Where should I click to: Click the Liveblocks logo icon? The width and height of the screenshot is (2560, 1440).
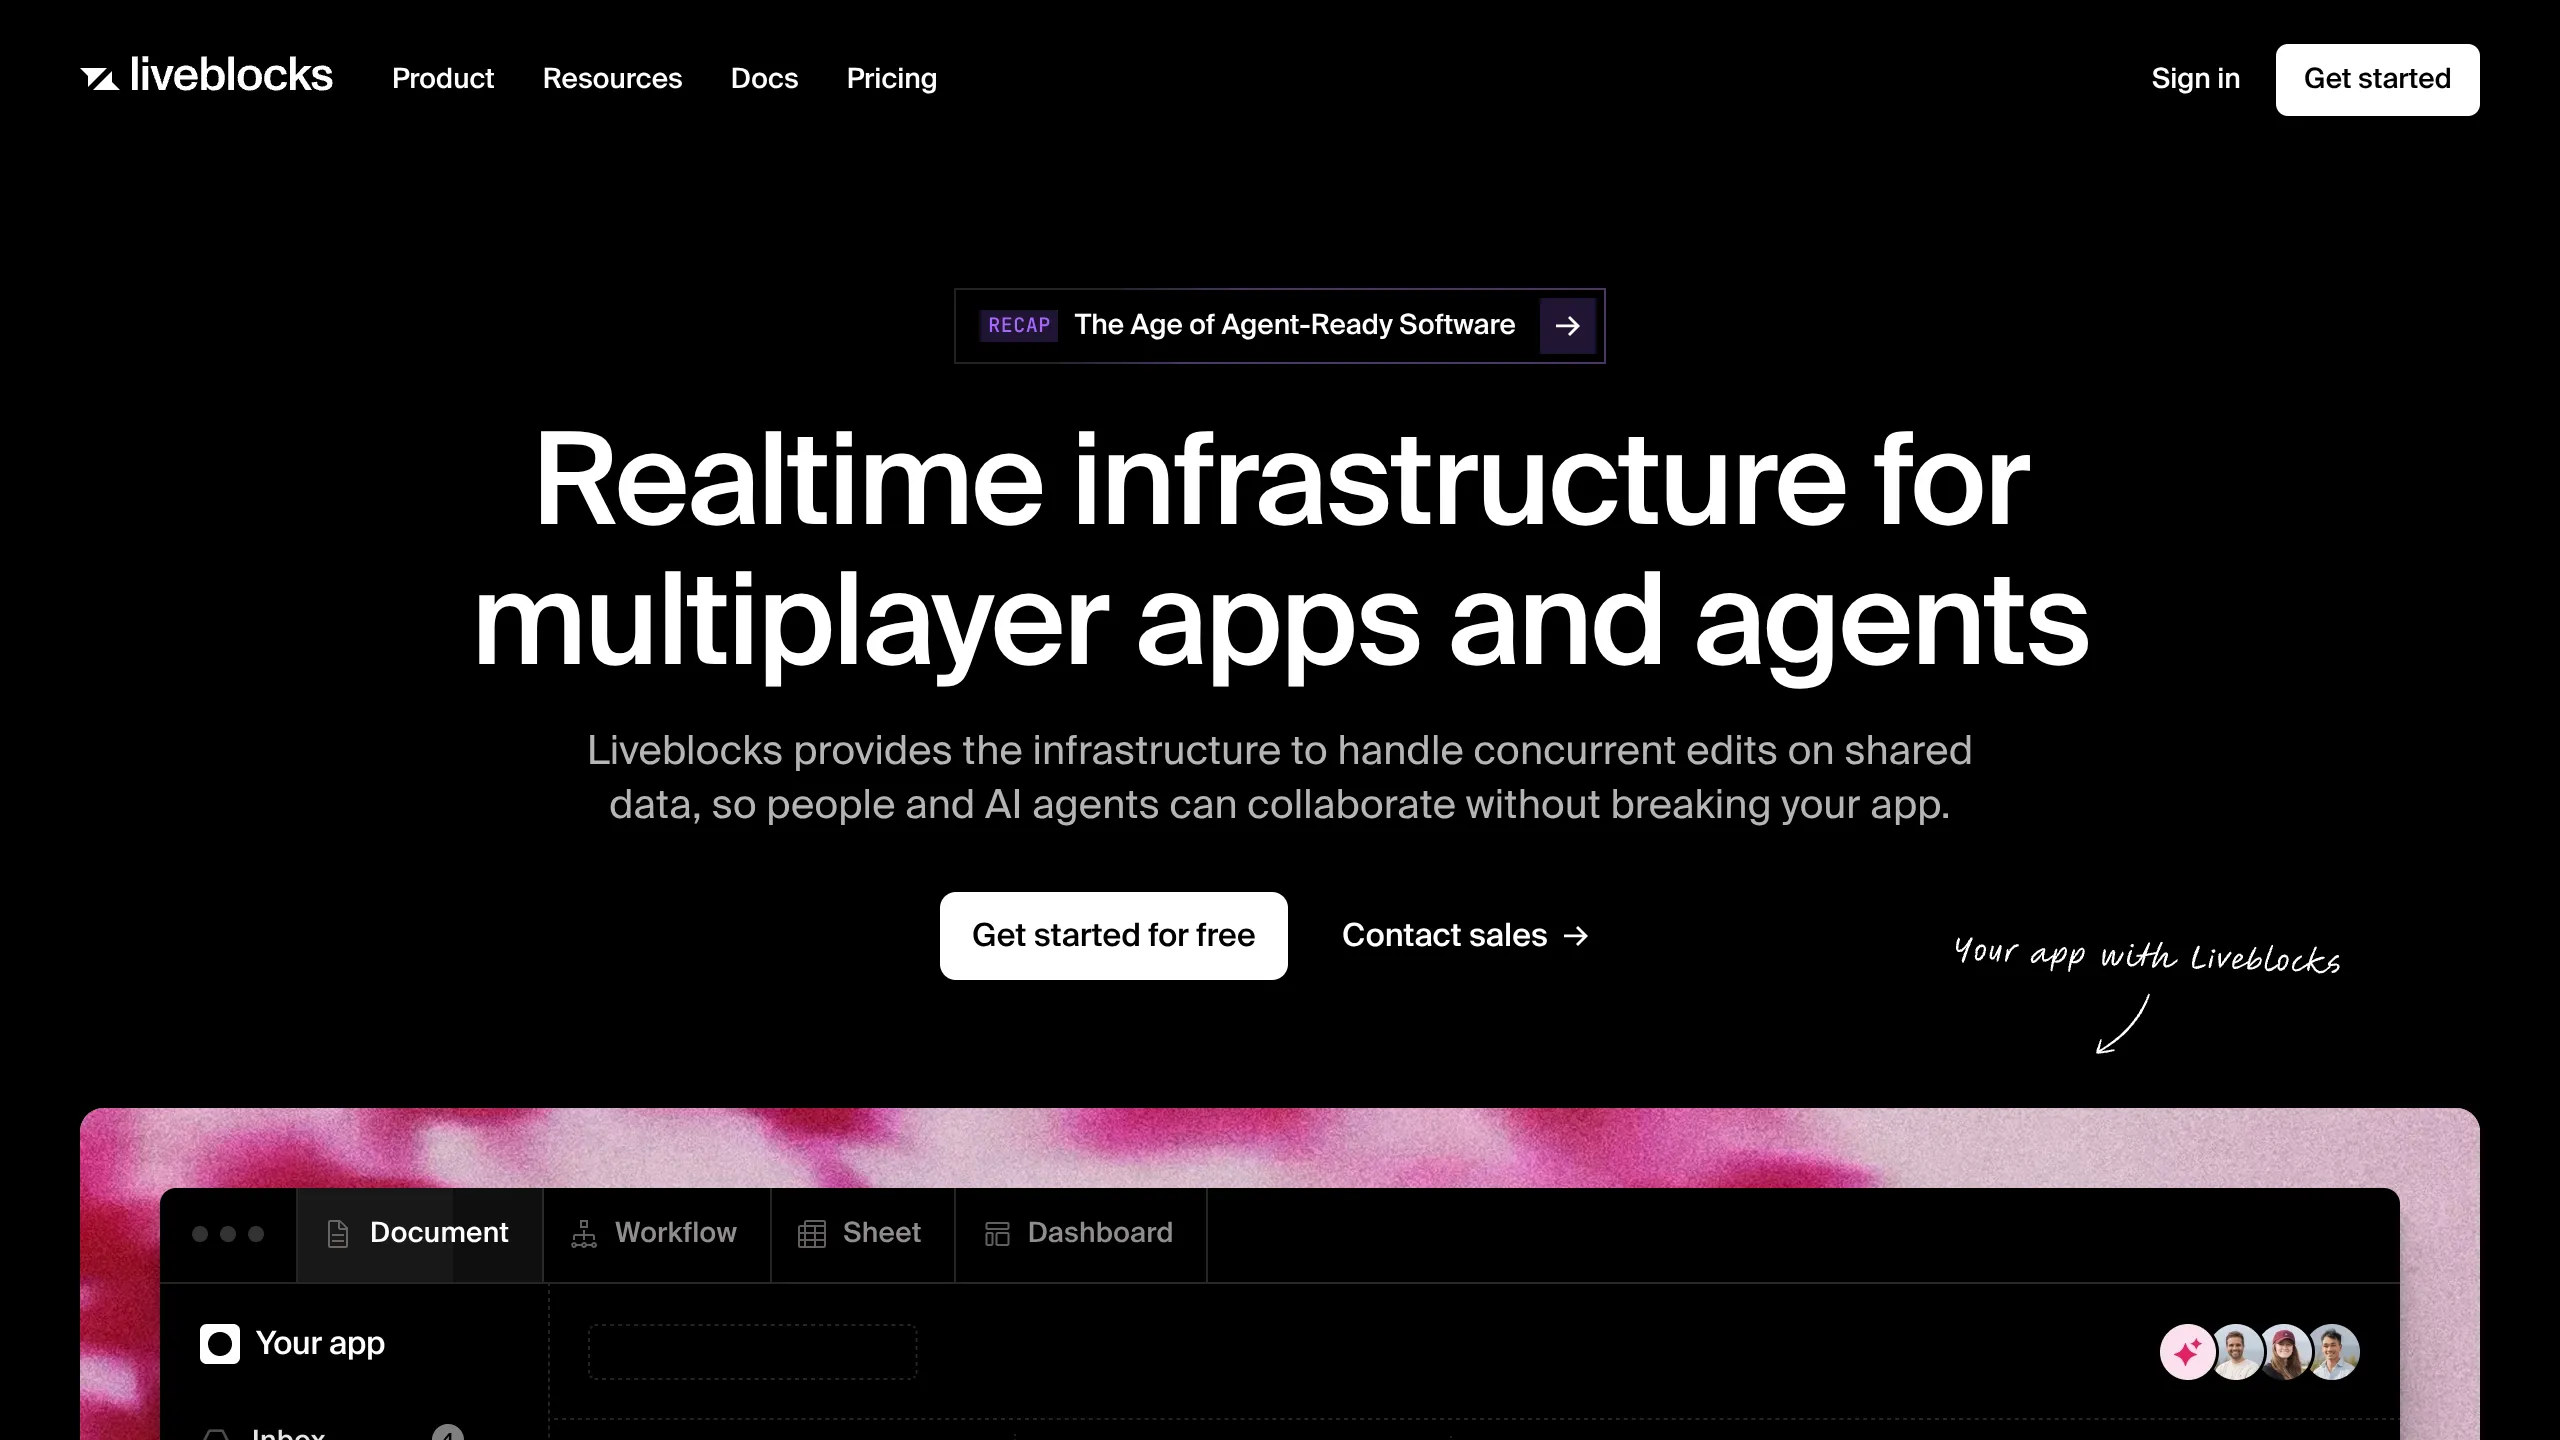pos(100,78)
